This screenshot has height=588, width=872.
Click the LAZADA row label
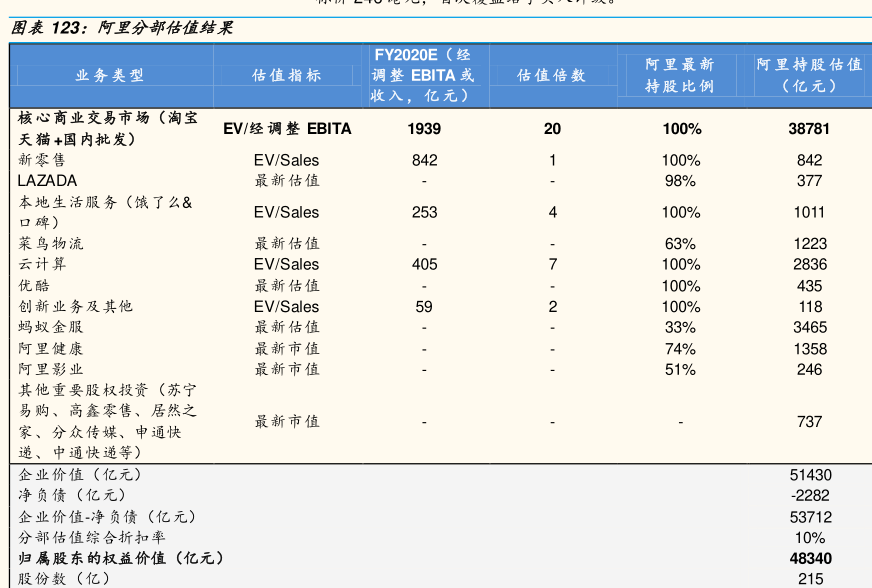pyautogui.click(x=47, y=181)
